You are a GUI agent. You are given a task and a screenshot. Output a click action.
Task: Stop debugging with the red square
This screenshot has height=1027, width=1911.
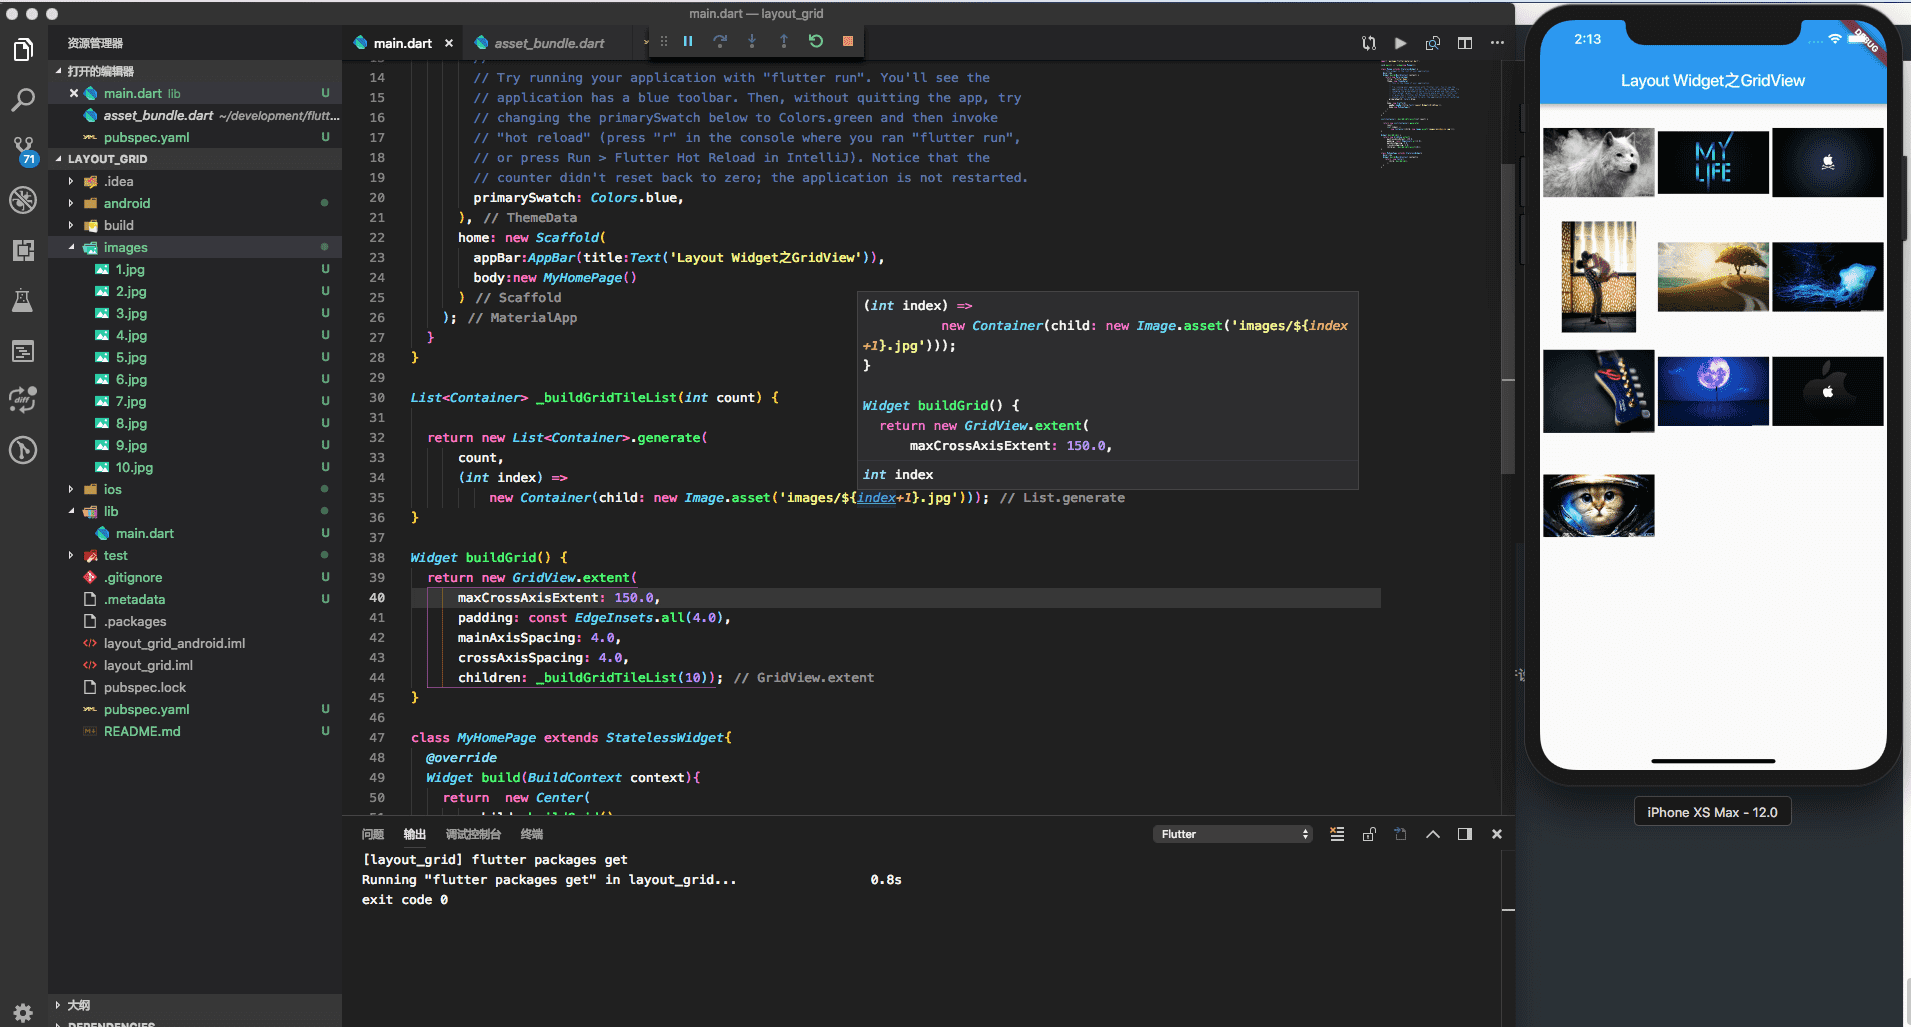tap(848, 41)
